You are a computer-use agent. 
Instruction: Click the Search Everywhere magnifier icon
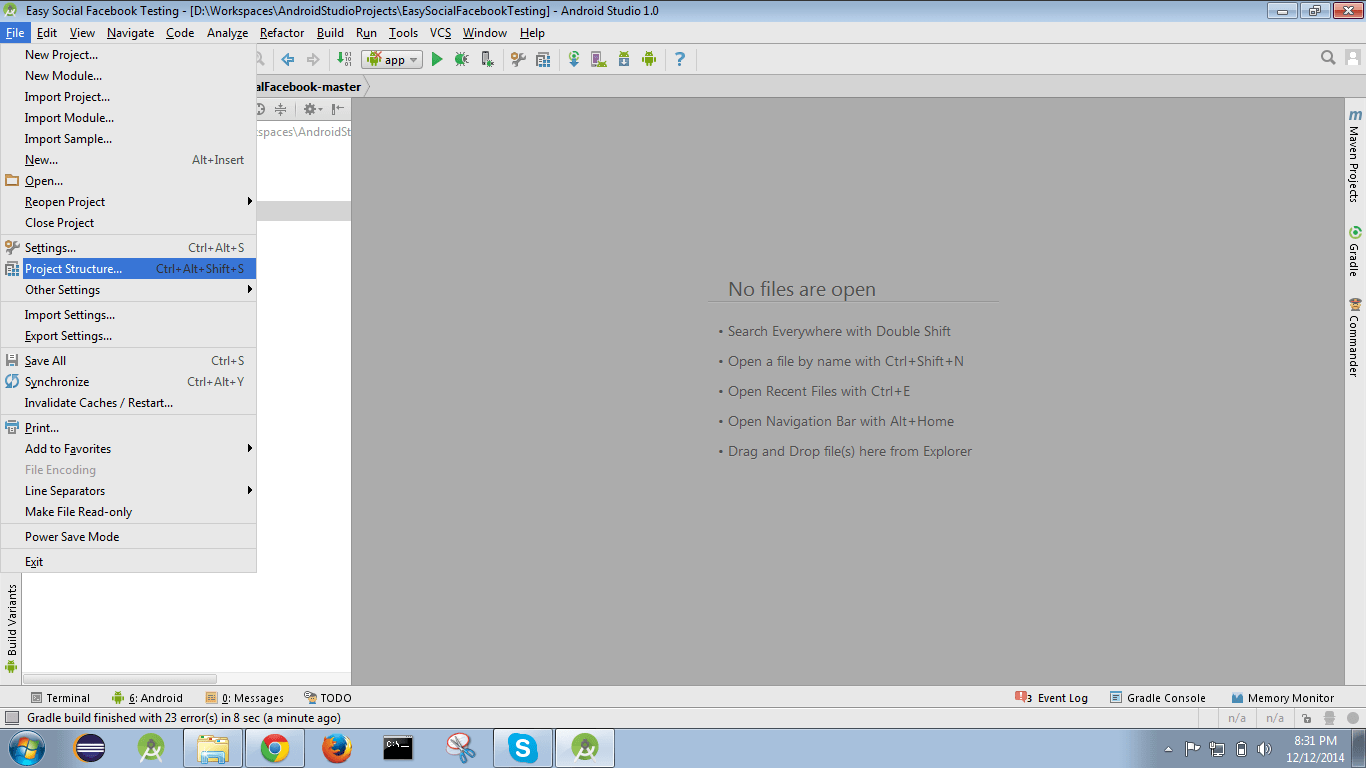click(1328, 58)
